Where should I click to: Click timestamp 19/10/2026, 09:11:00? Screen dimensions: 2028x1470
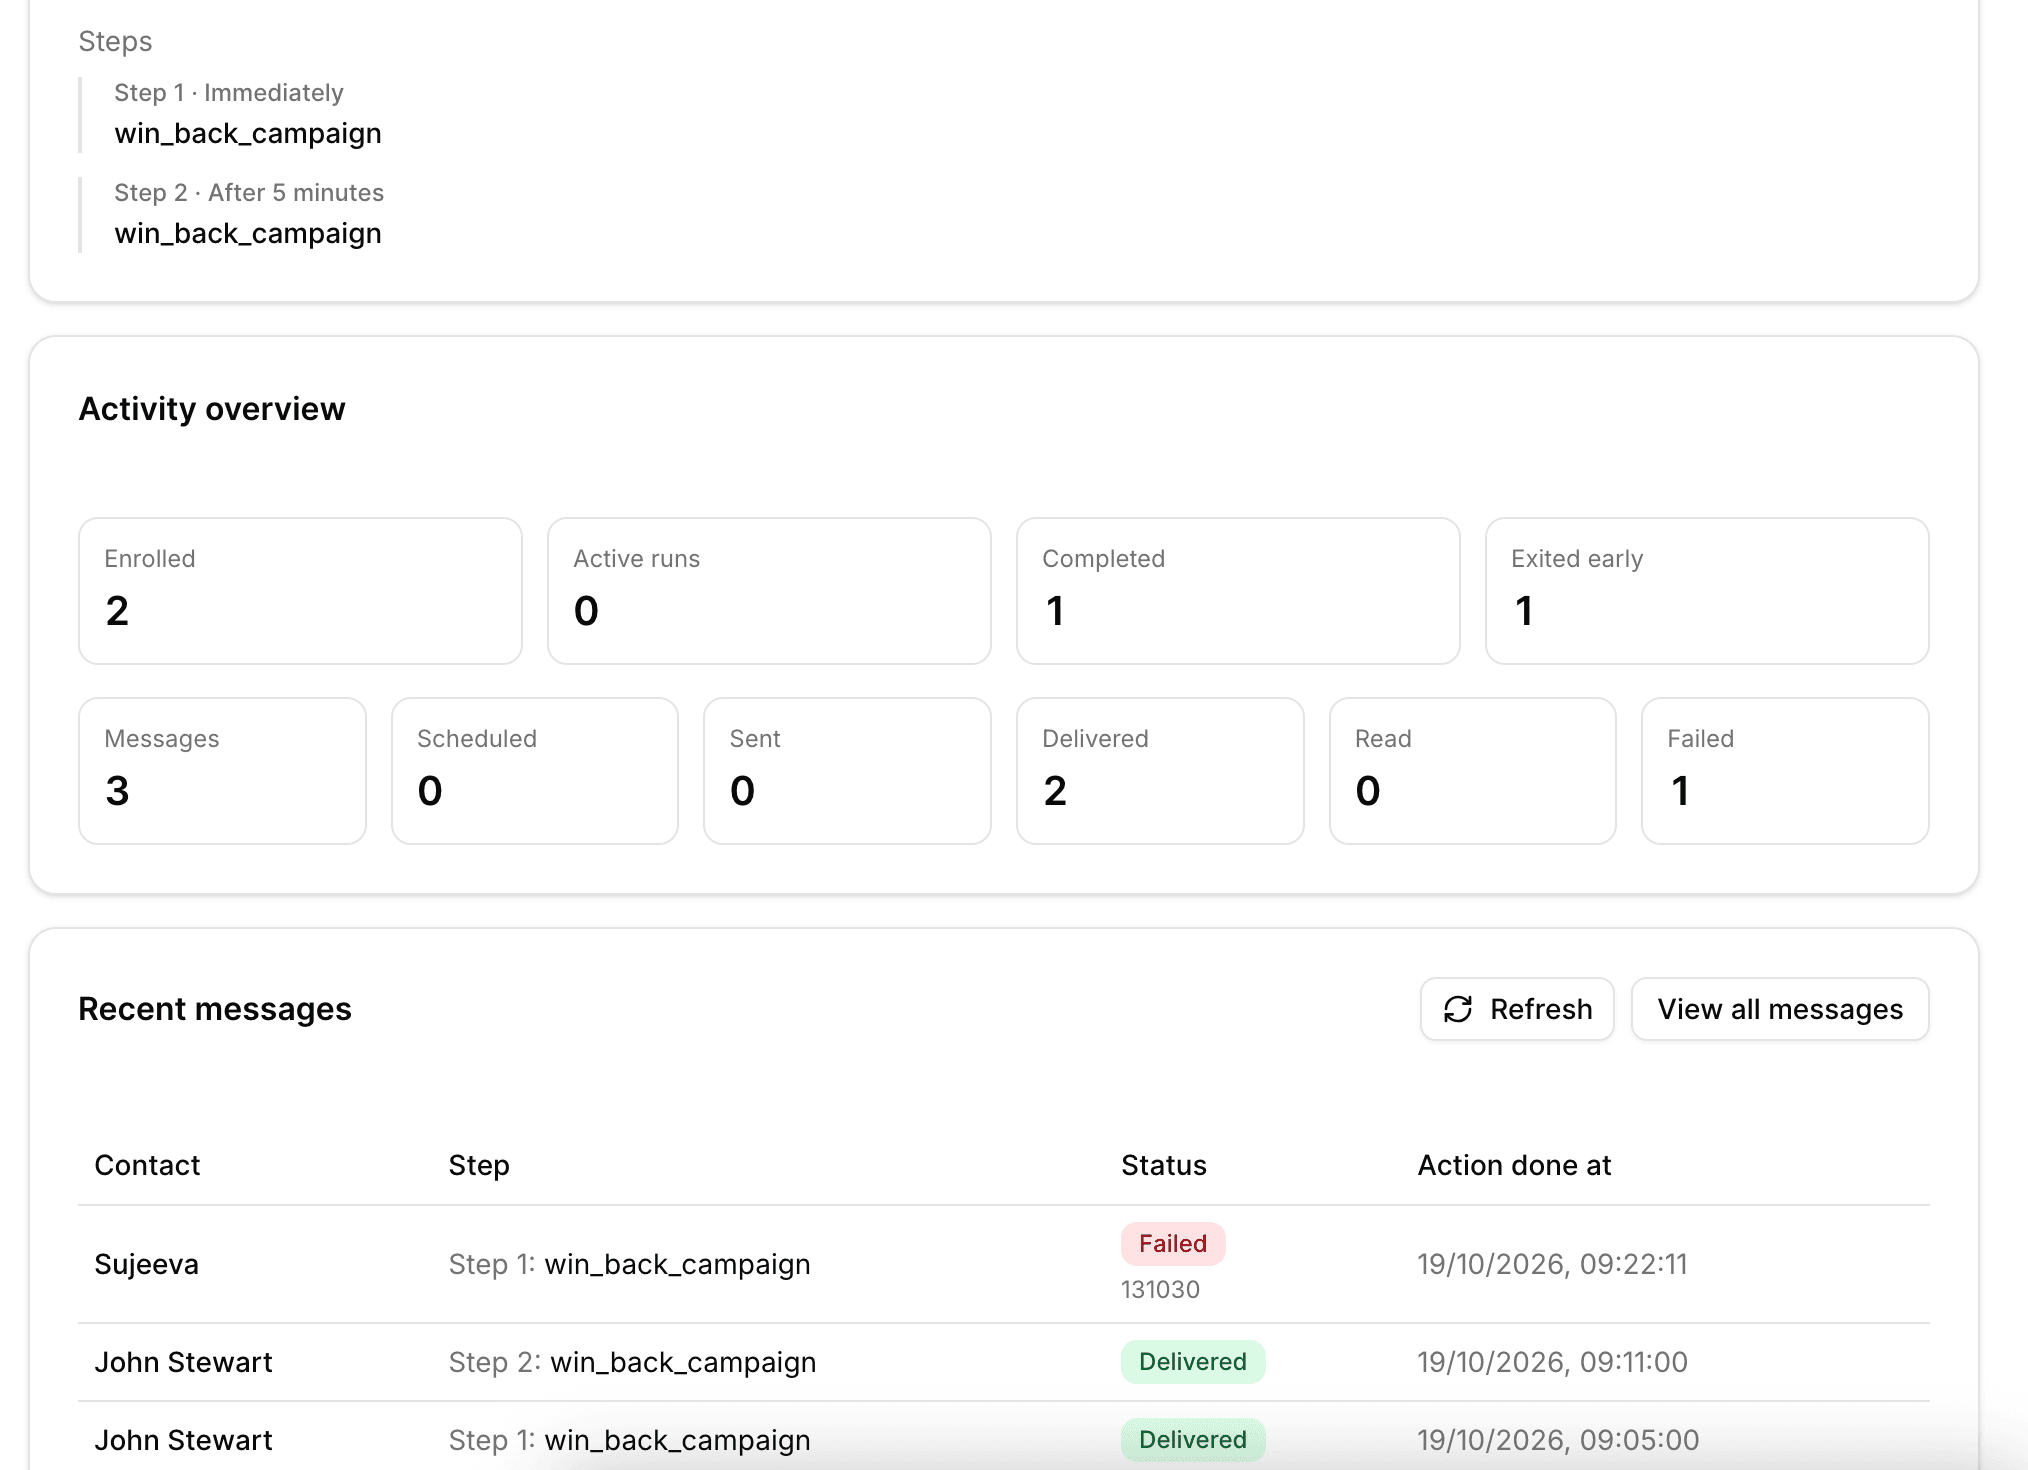pyautogui.click(x=1552, y=1362)
